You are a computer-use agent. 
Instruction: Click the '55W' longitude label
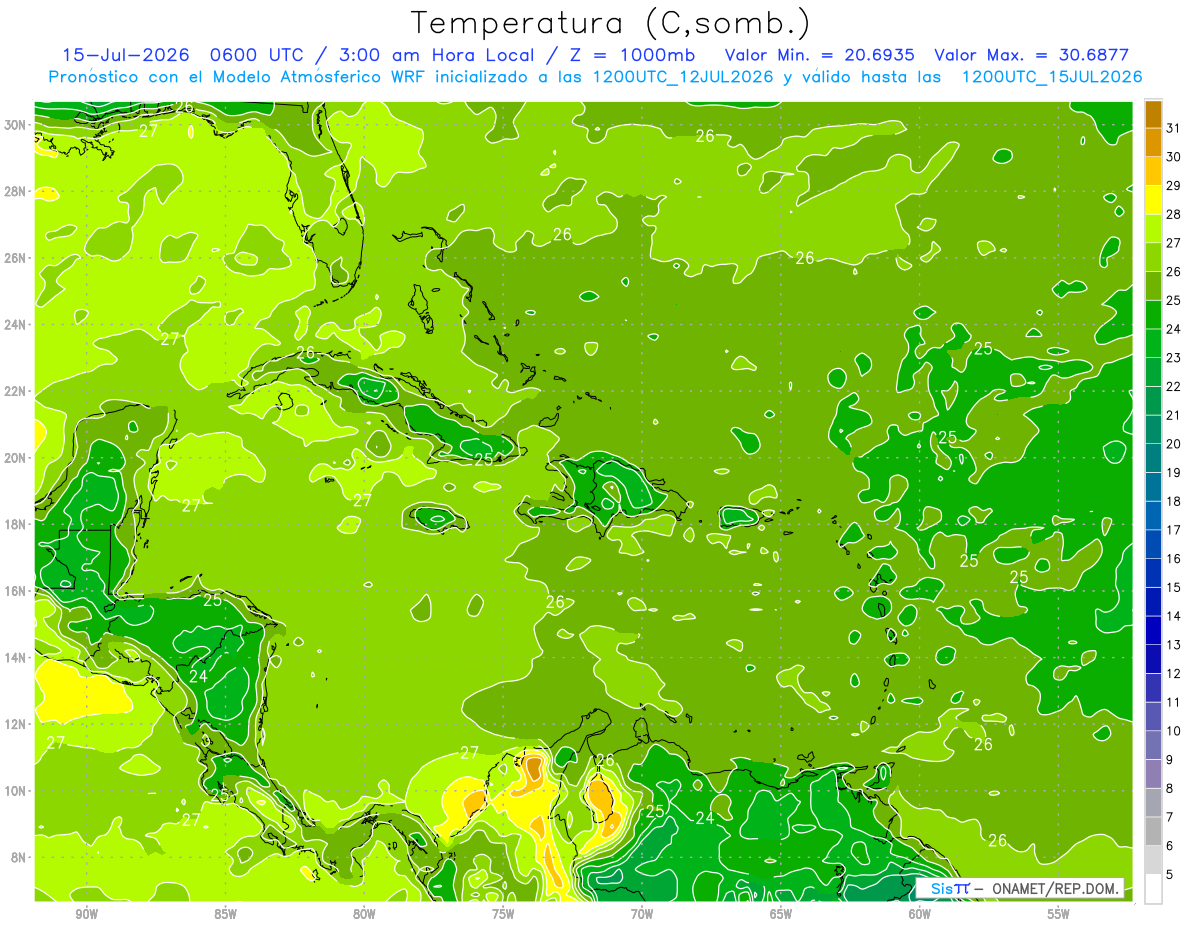[1059, 914]
